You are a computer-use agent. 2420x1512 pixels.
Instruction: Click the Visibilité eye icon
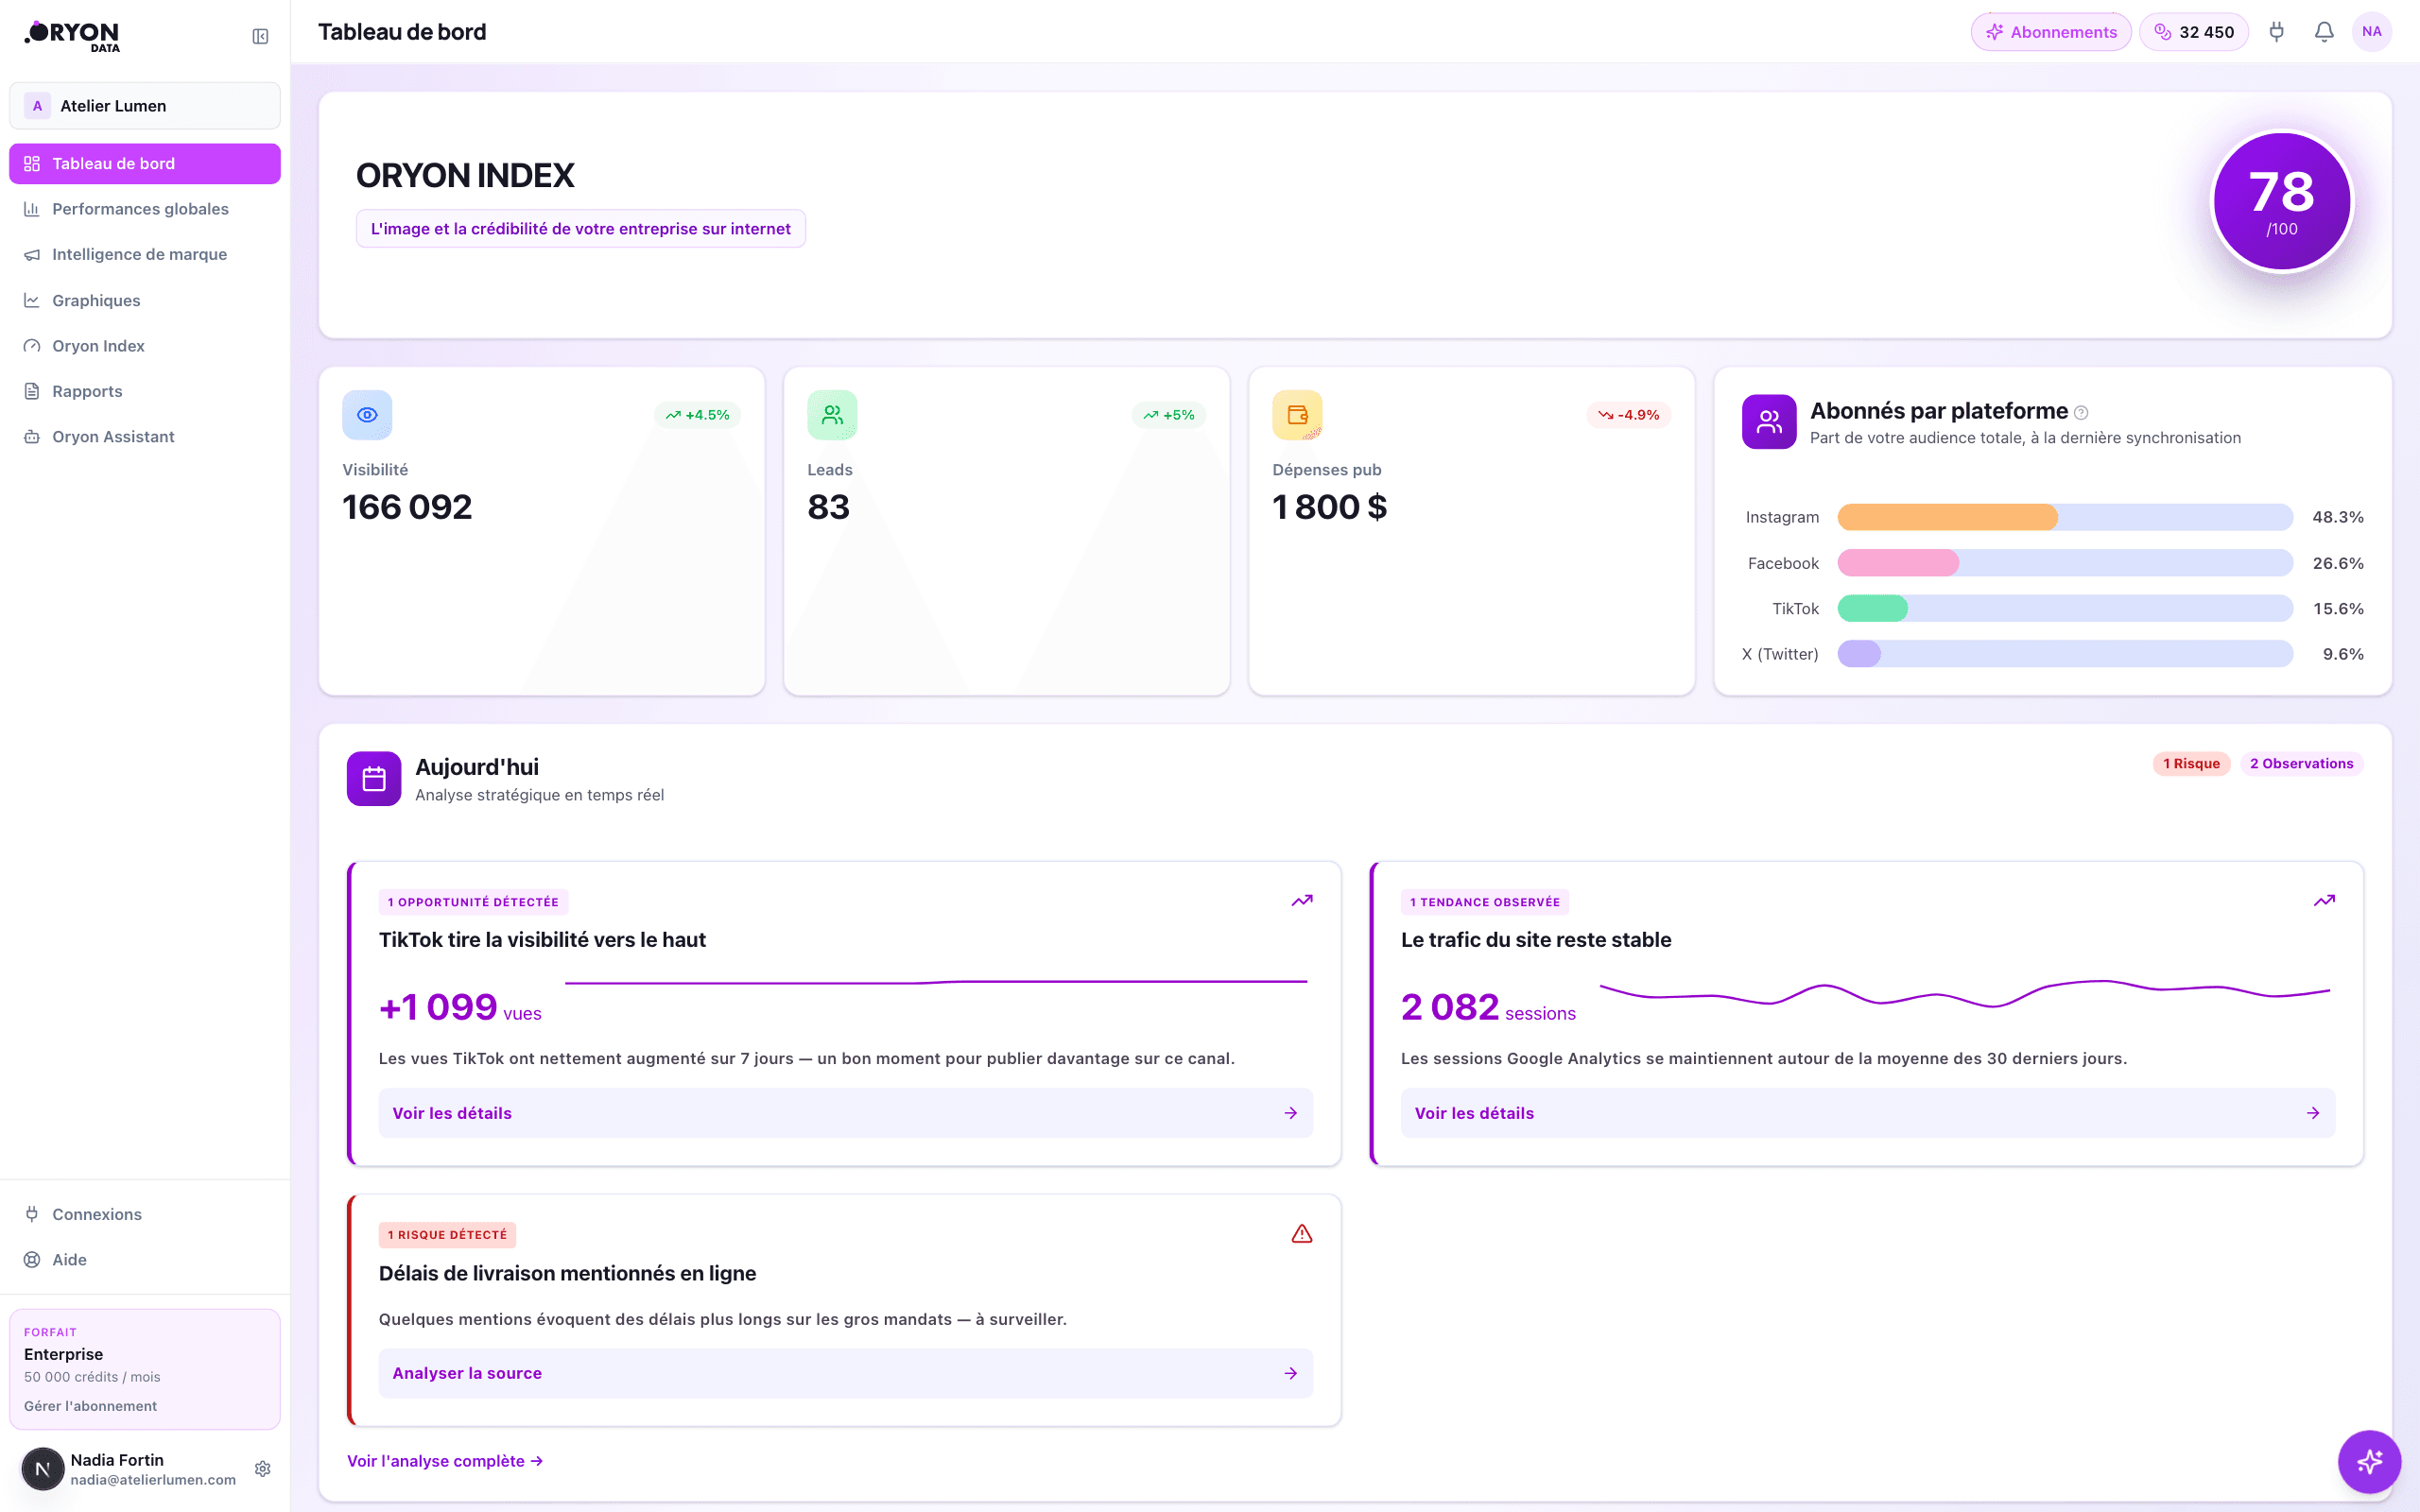(367, 415)
